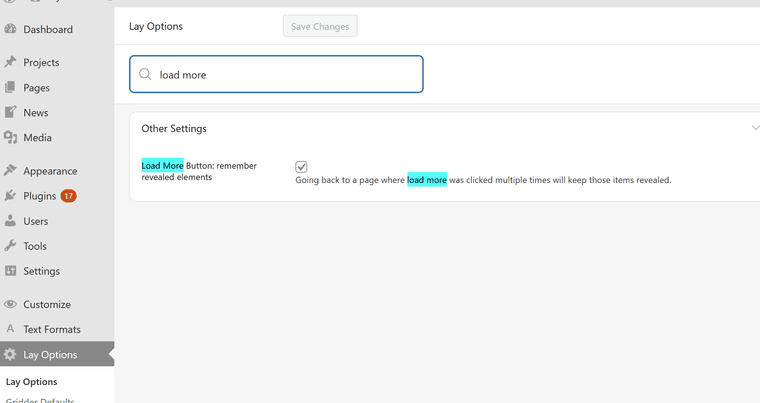The width and height of the screenshot is (760, 403).
Task: Click the search magnifier icon
Action: pyautogui.click(x=146, y=75)
